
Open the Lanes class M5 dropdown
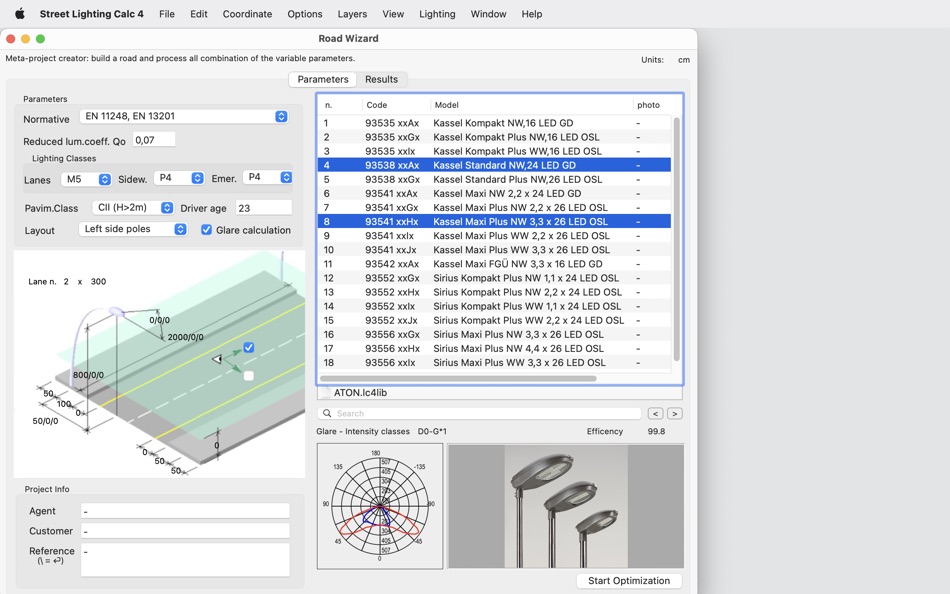[x=86, y=179]
